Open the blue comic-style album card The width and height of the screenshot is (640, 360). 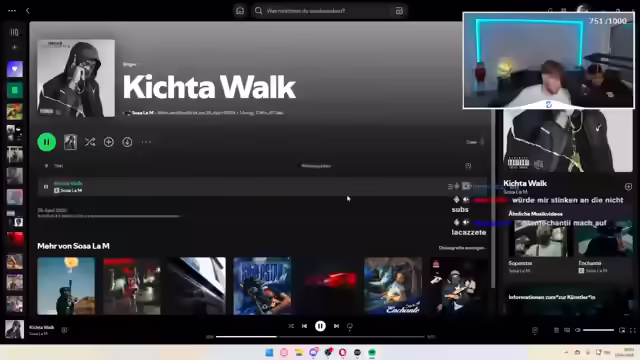point(262,286)
